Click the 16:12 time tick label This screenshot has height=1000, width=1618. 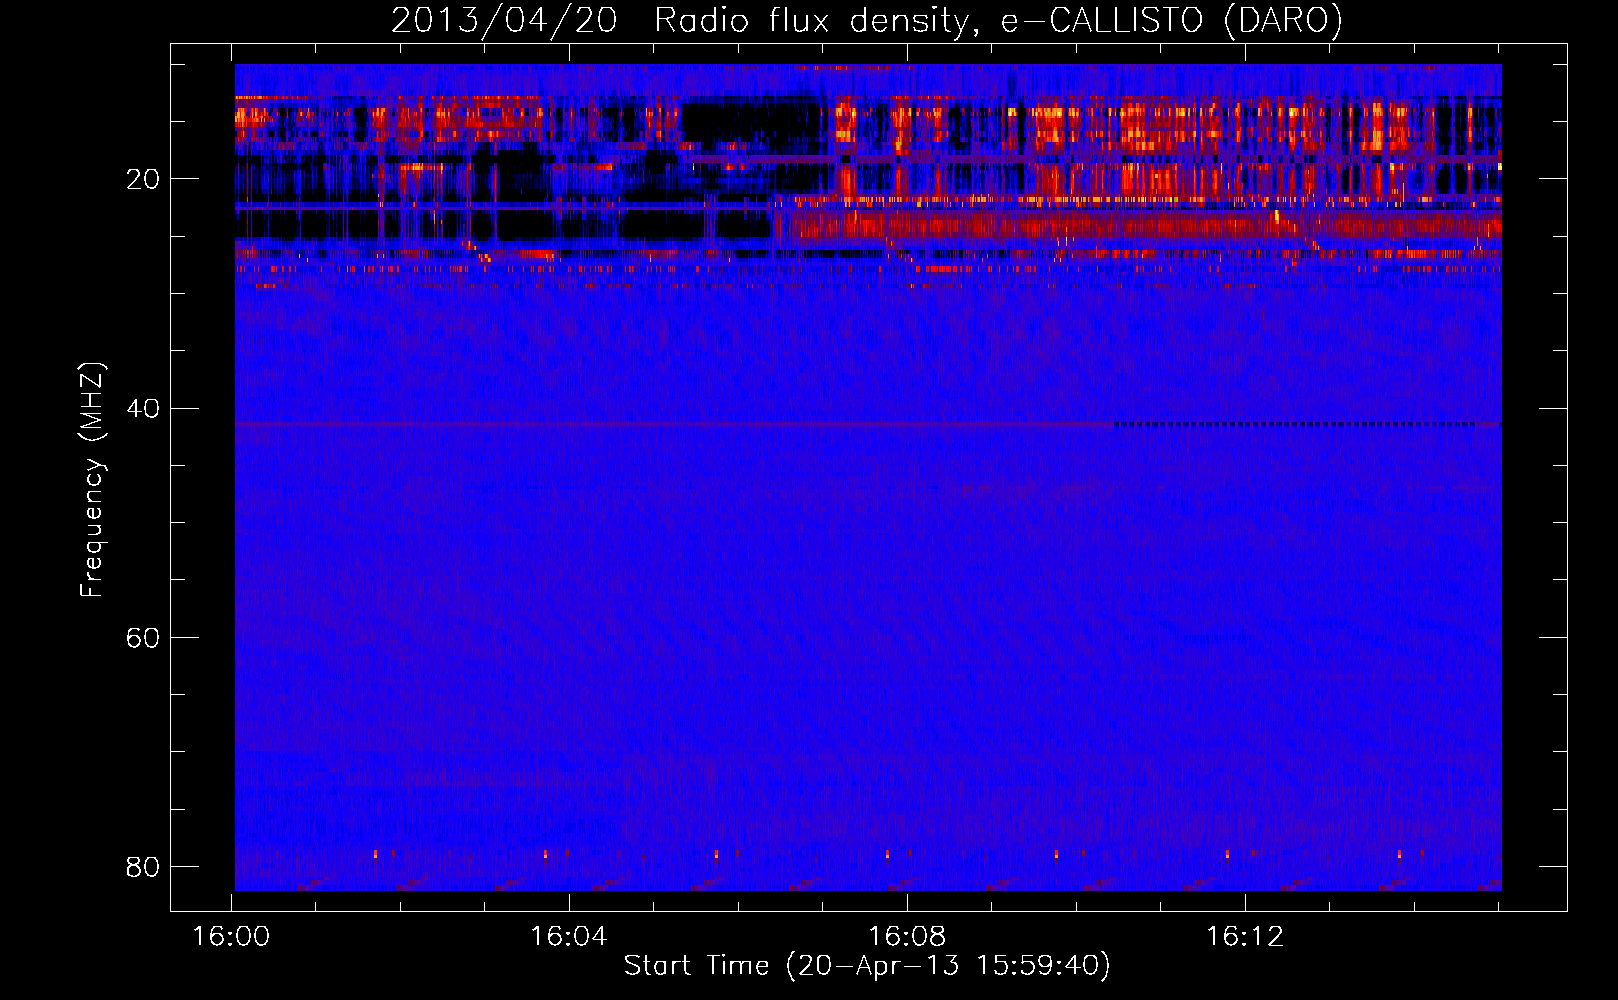tap(1245, 937)
